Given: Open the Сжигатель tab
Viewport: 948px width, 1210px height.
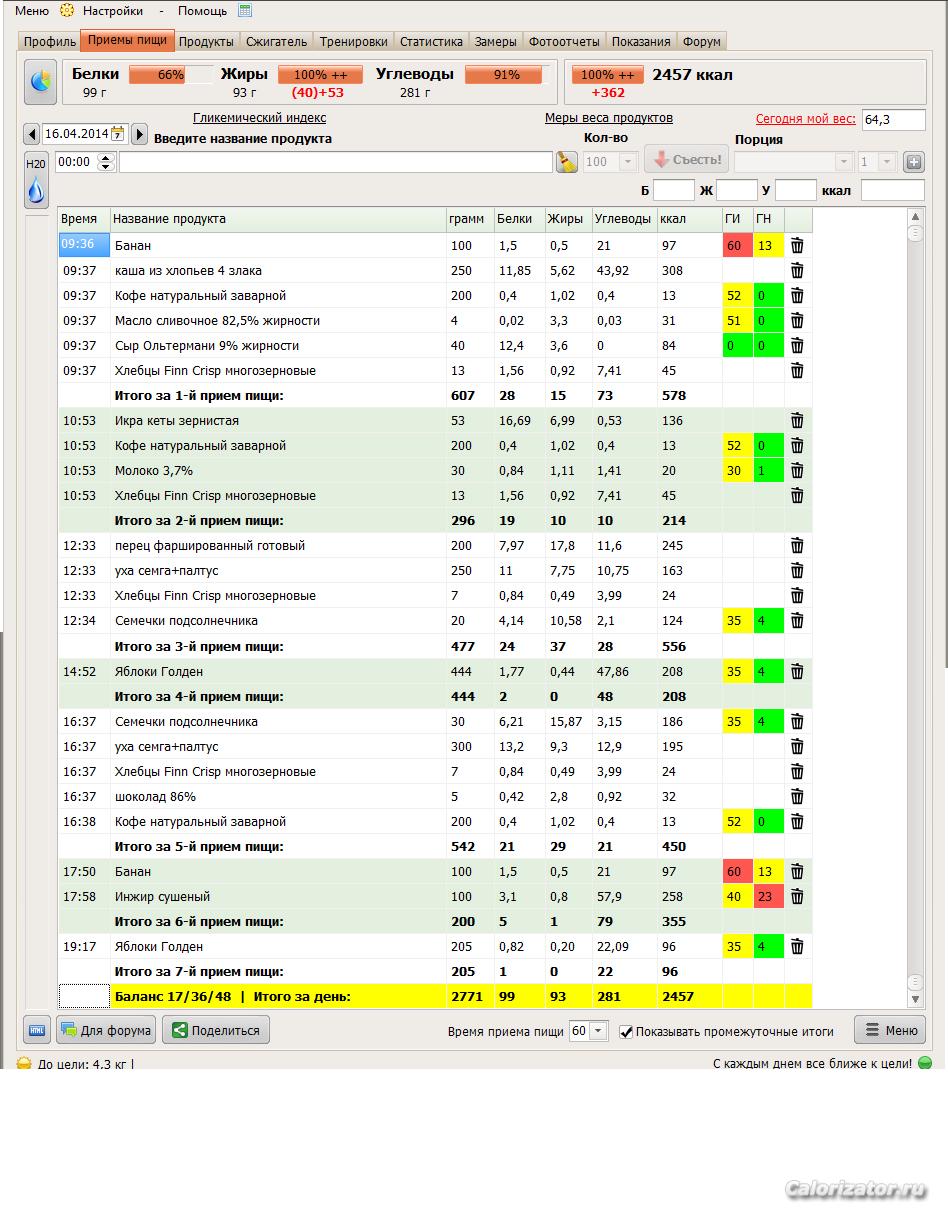Looking at the screenshot, I should [276, 42].
